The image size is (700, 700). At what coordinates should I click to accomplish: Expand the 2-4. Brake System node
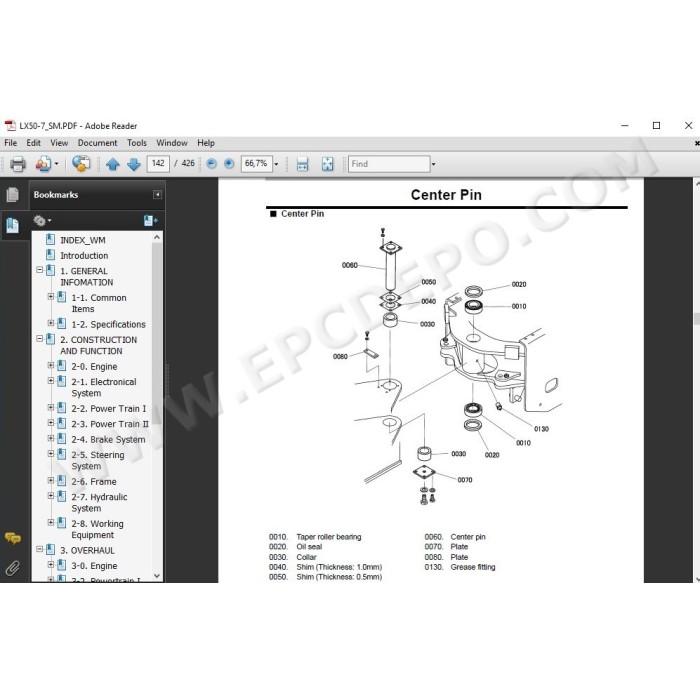point(50,438)
